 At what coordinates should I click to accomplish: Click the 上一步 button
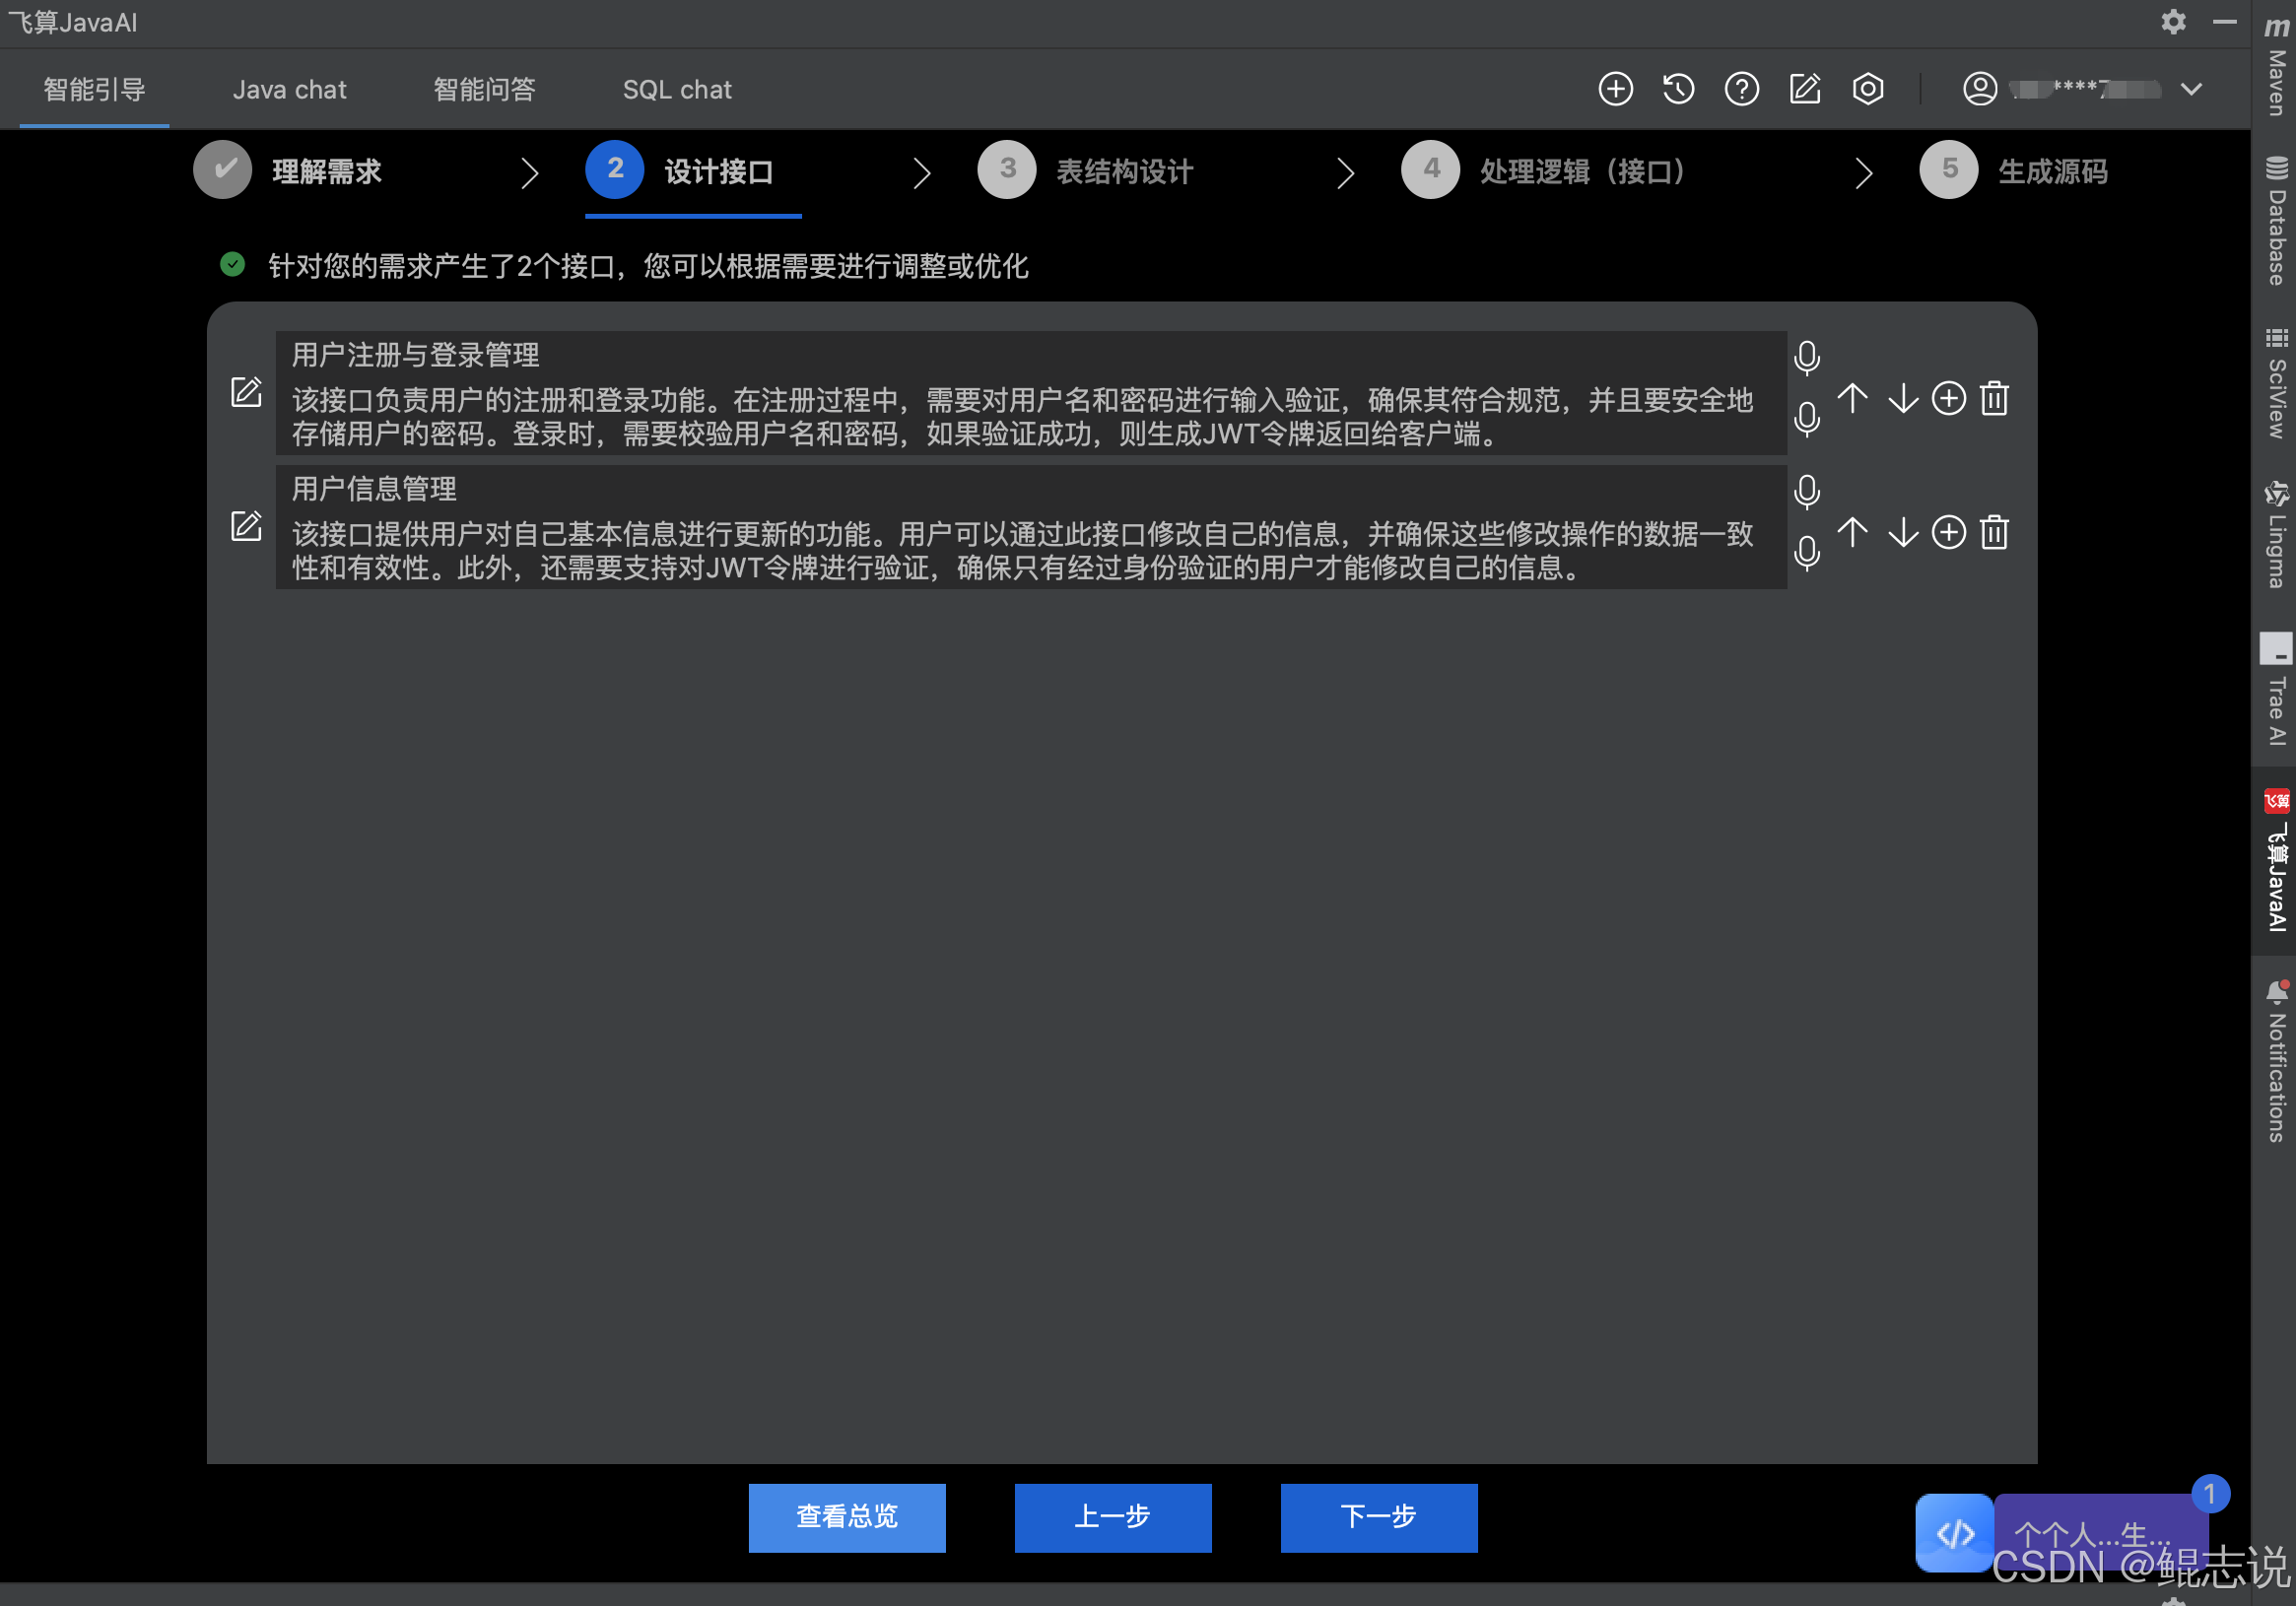coord(1112,1517)
